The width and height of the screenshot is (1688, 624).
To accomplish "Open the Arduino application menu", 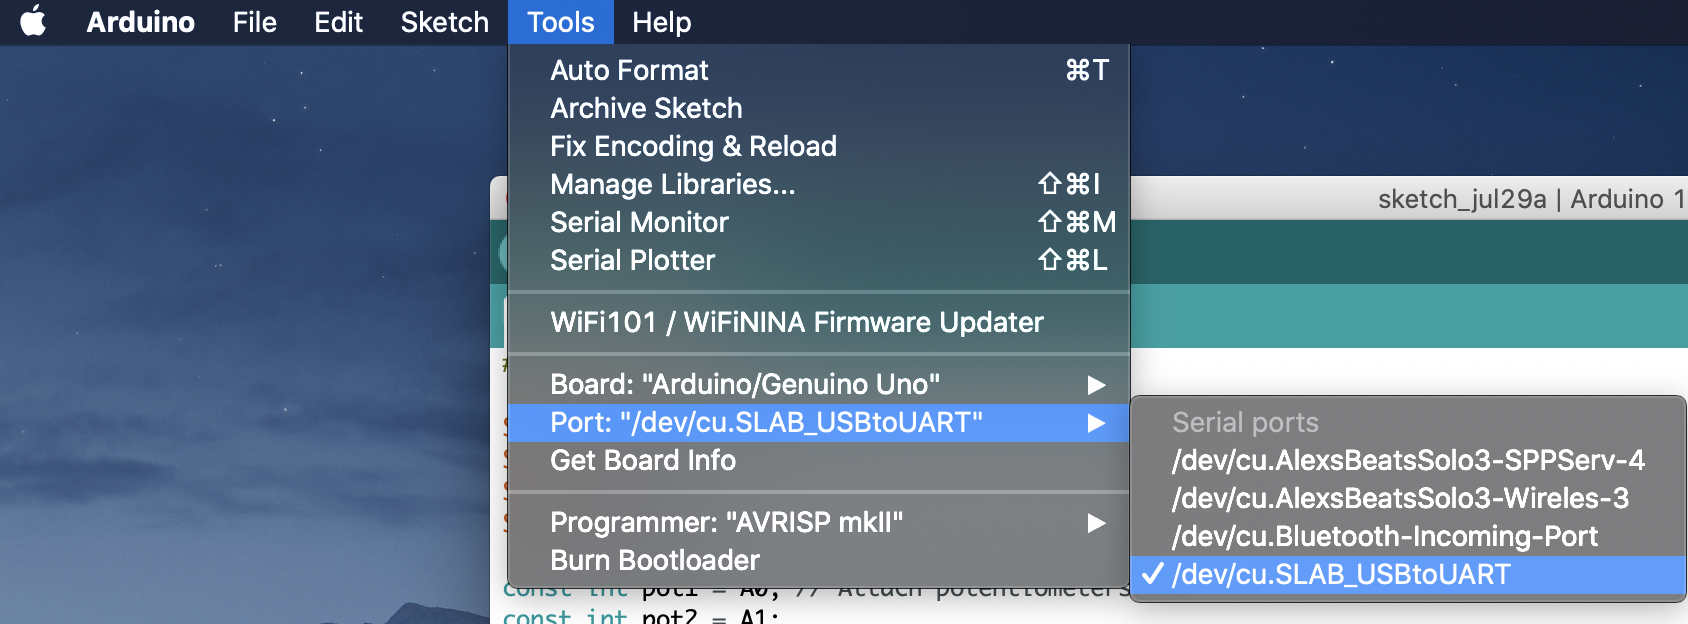I will [140, 22].
